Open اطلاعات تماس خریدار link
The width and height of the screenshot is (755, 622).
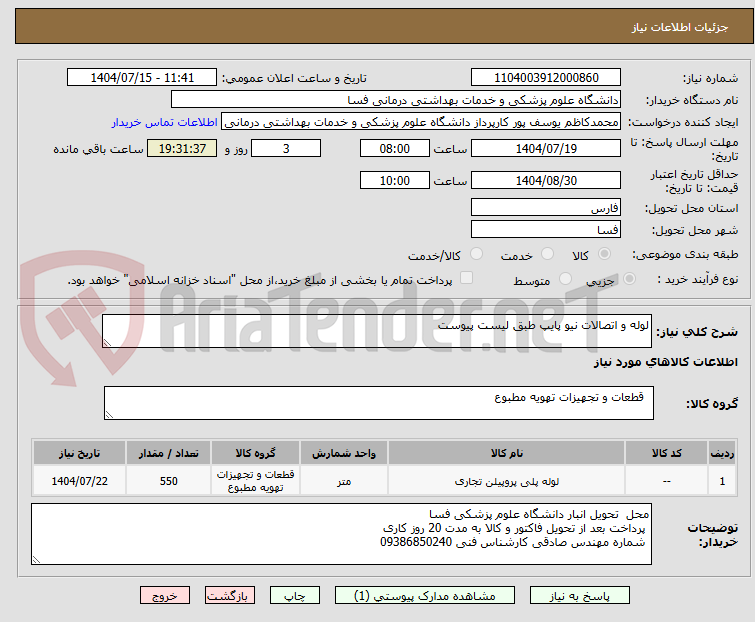(165, 122)
